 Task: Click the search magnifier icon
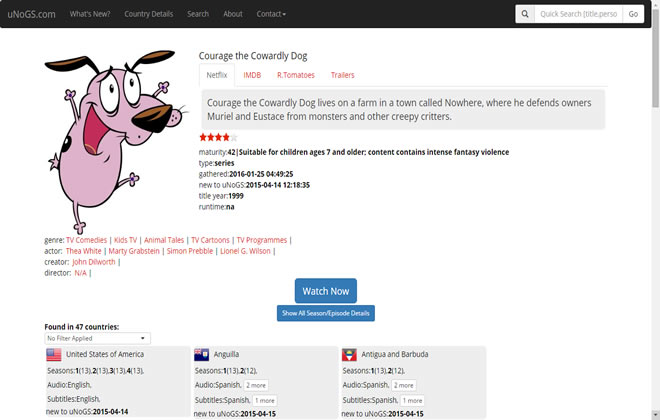click(x=525, y=14)
